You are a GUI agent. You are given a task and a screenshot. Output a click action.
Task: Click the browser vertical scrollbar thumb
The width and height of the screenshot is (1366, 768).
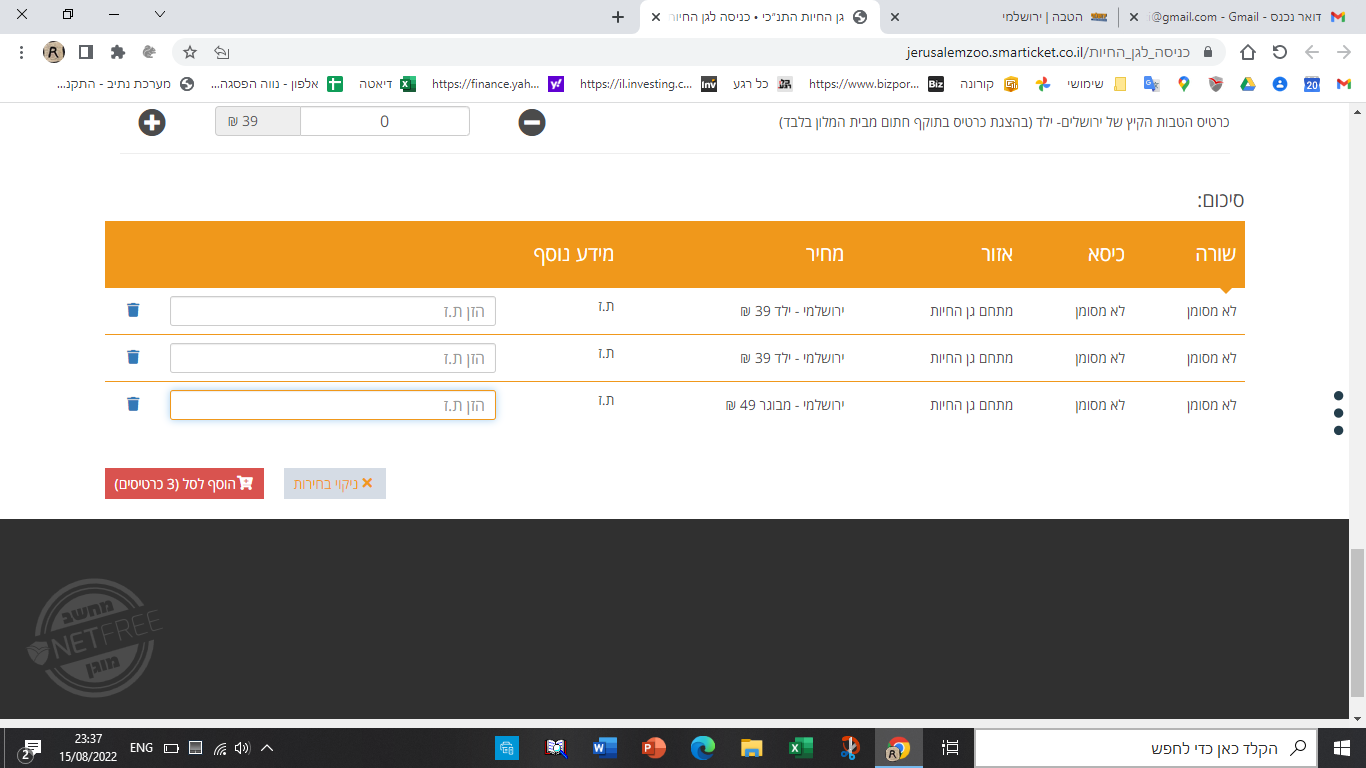(x=1357, y=622)
